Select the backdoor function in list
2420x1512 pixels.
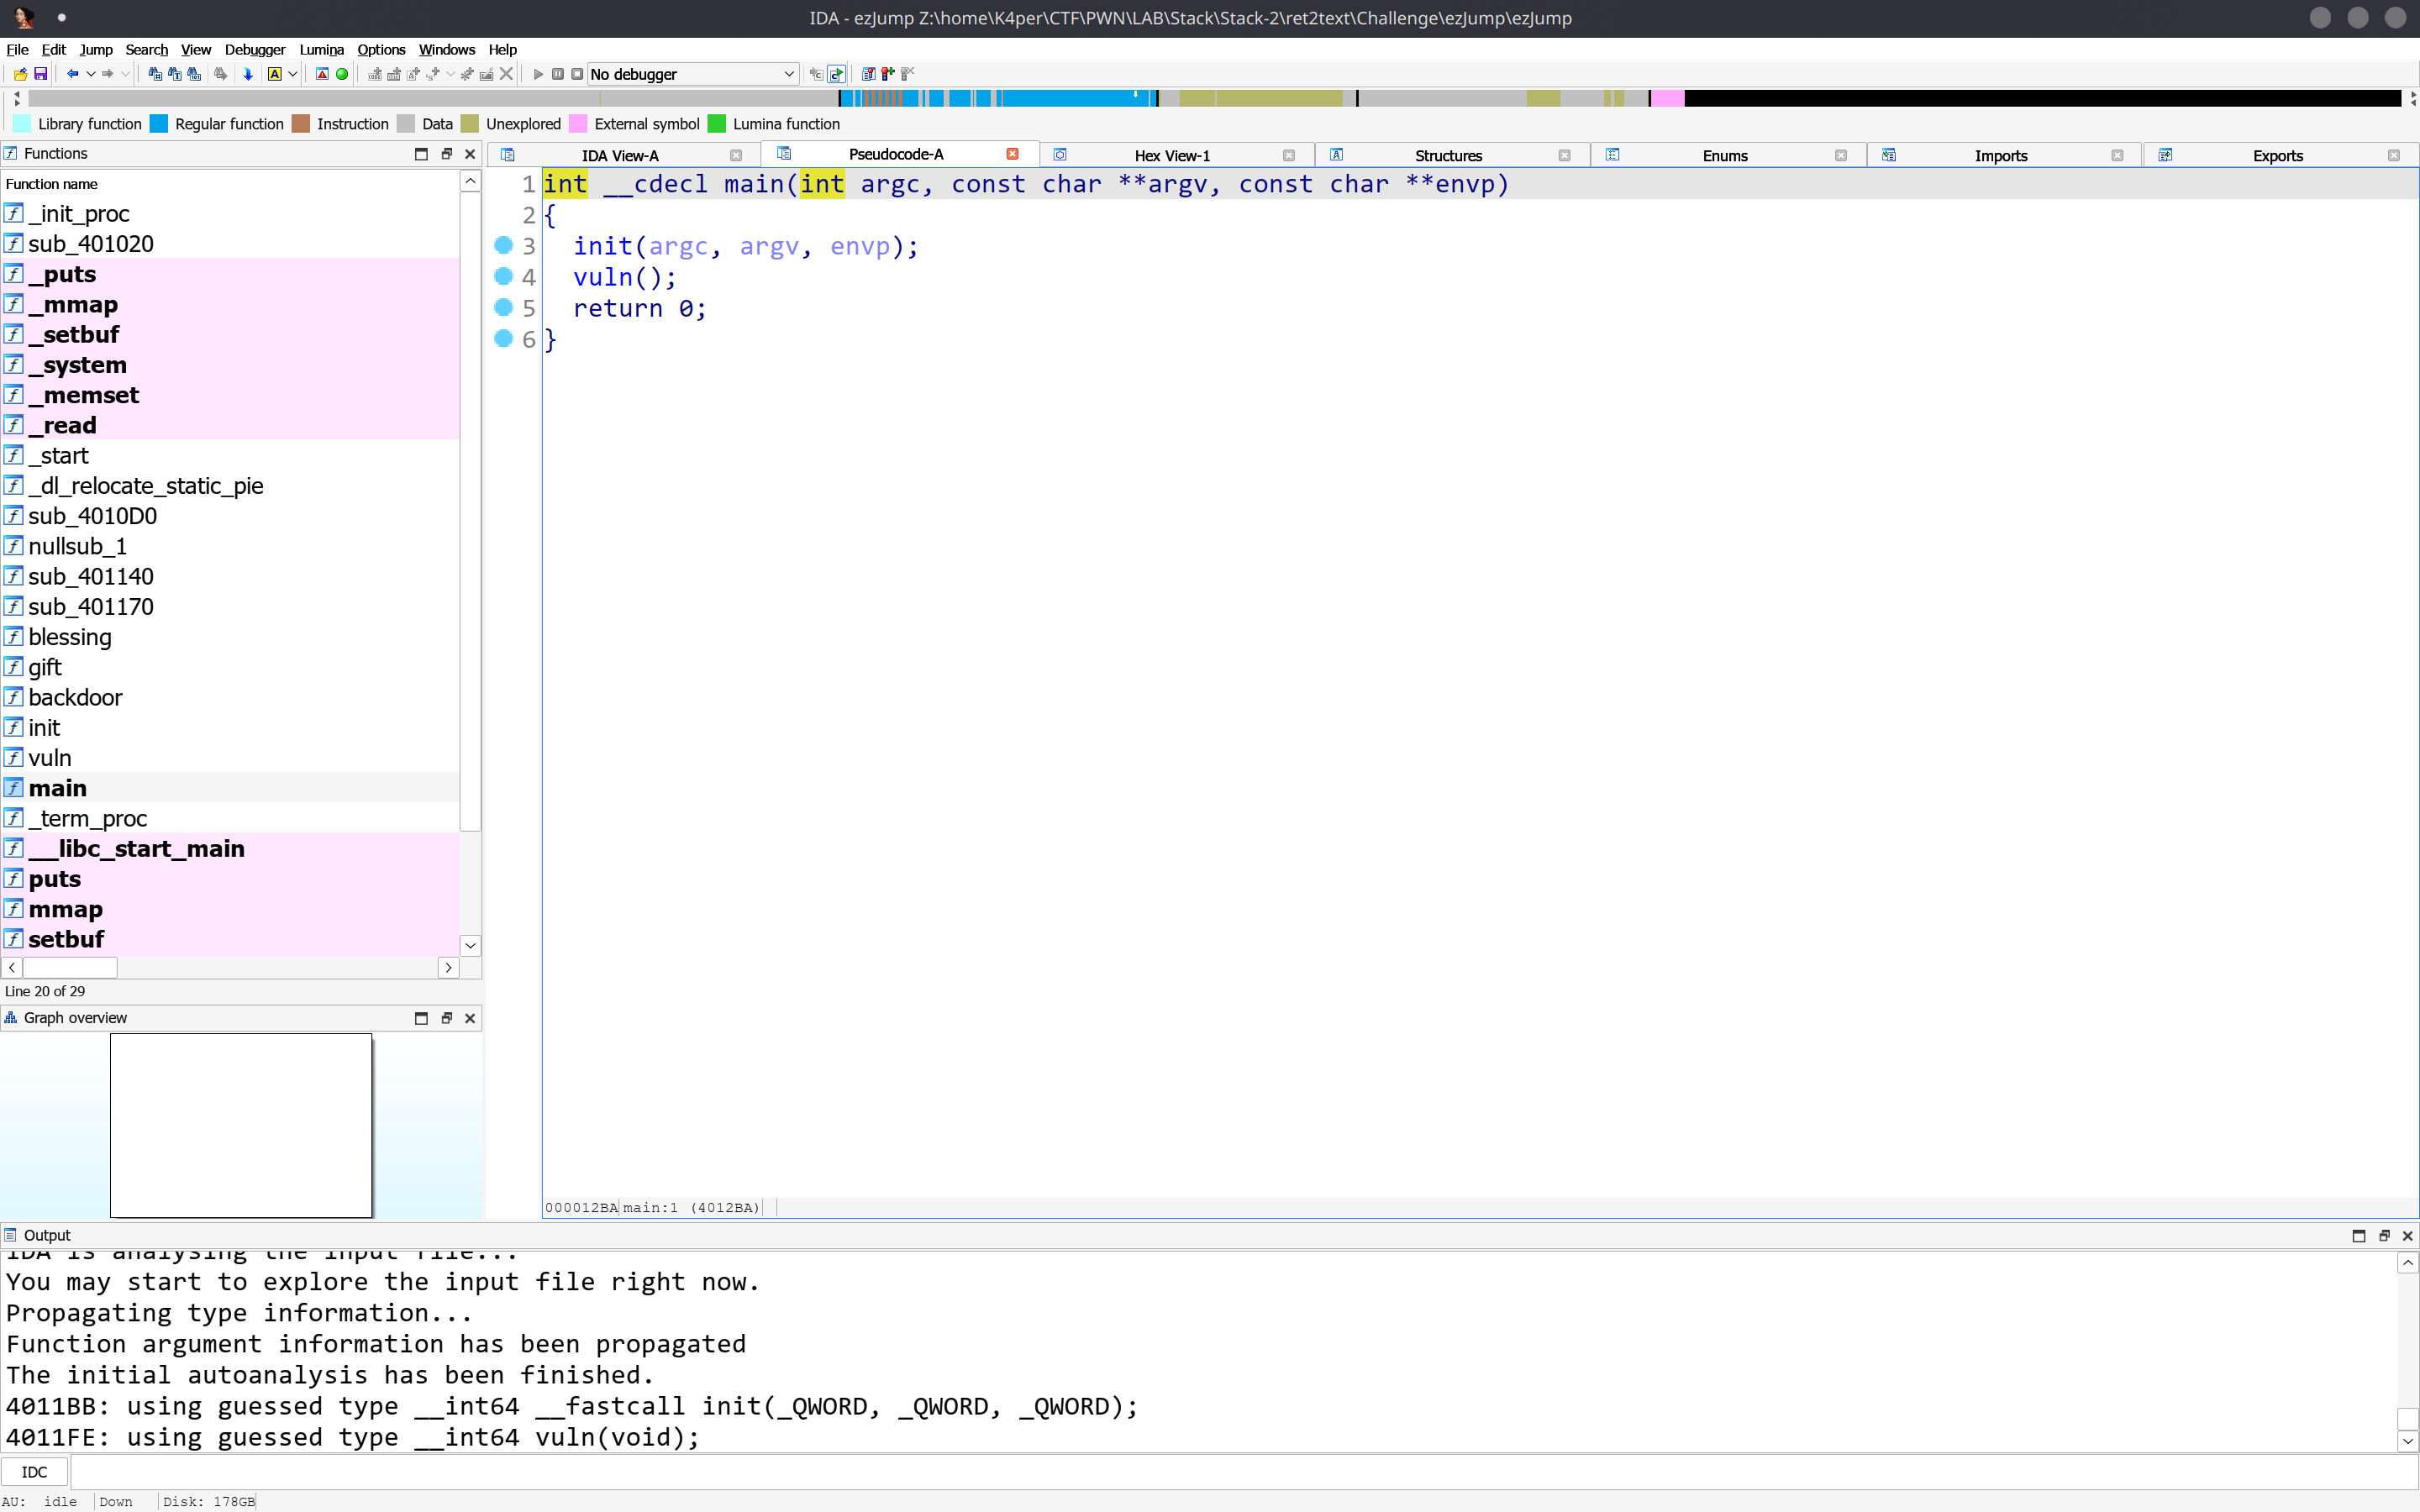pyautogui.click(x=75, y=698)
